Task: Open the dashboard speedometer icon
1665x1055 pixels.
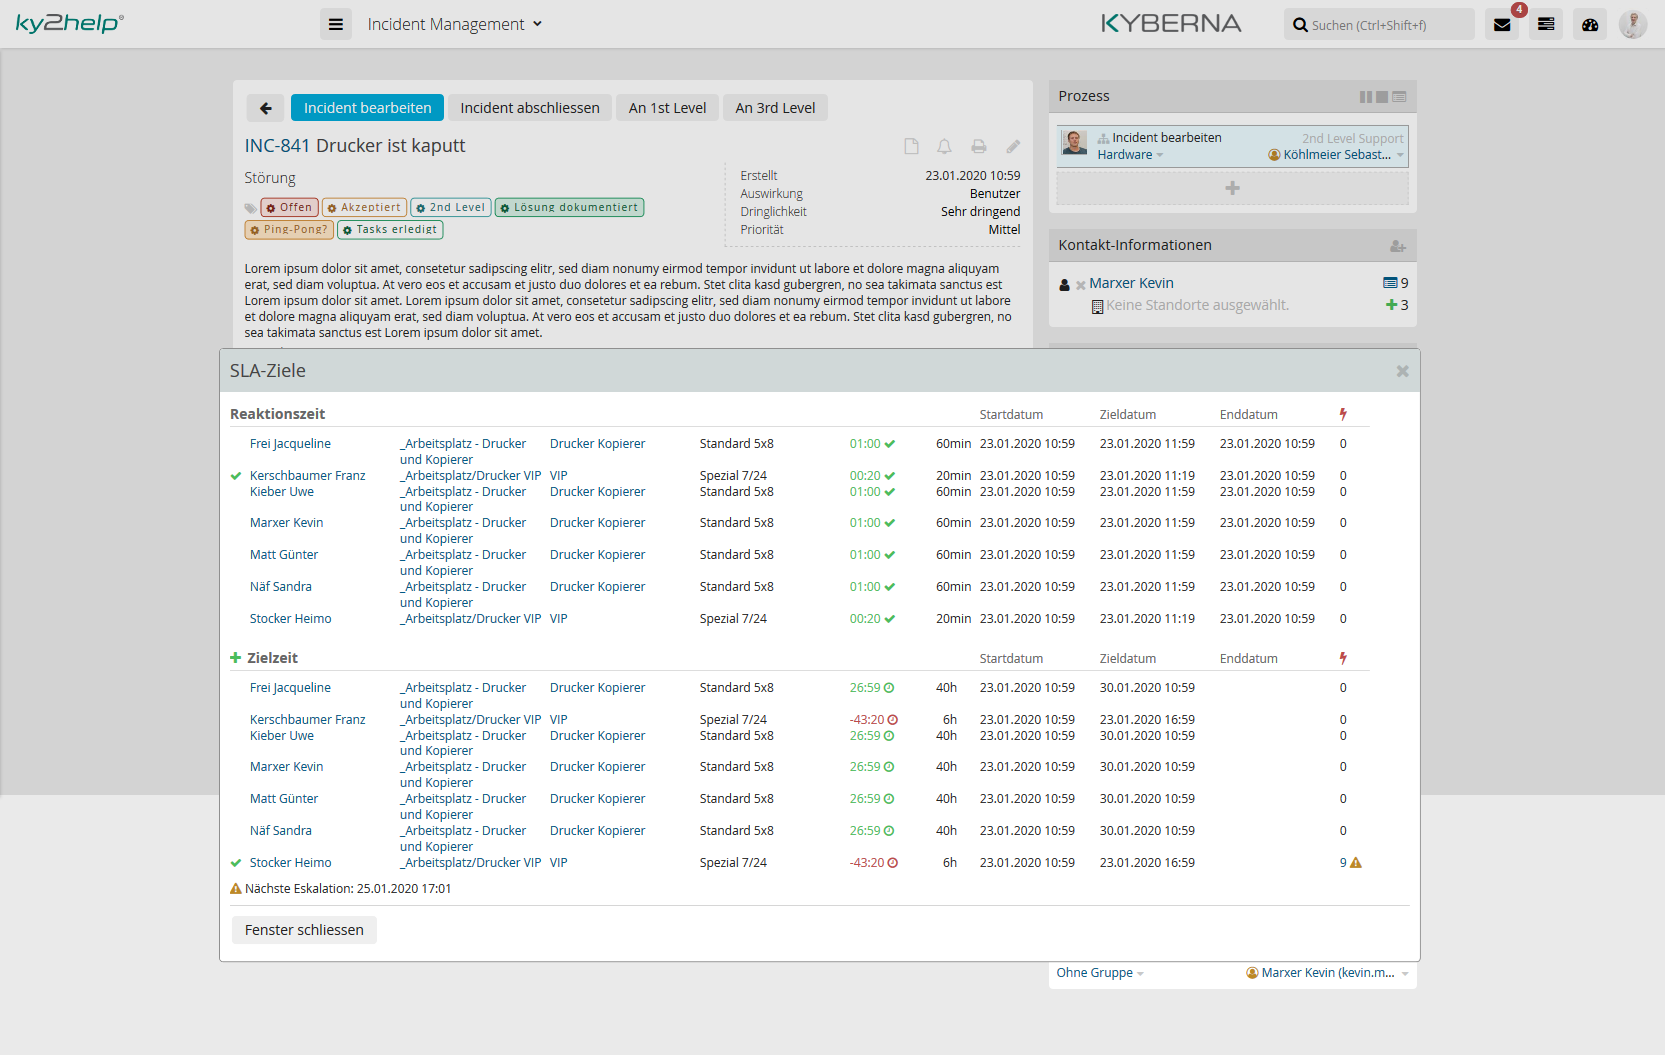Action: point(1589,23)
